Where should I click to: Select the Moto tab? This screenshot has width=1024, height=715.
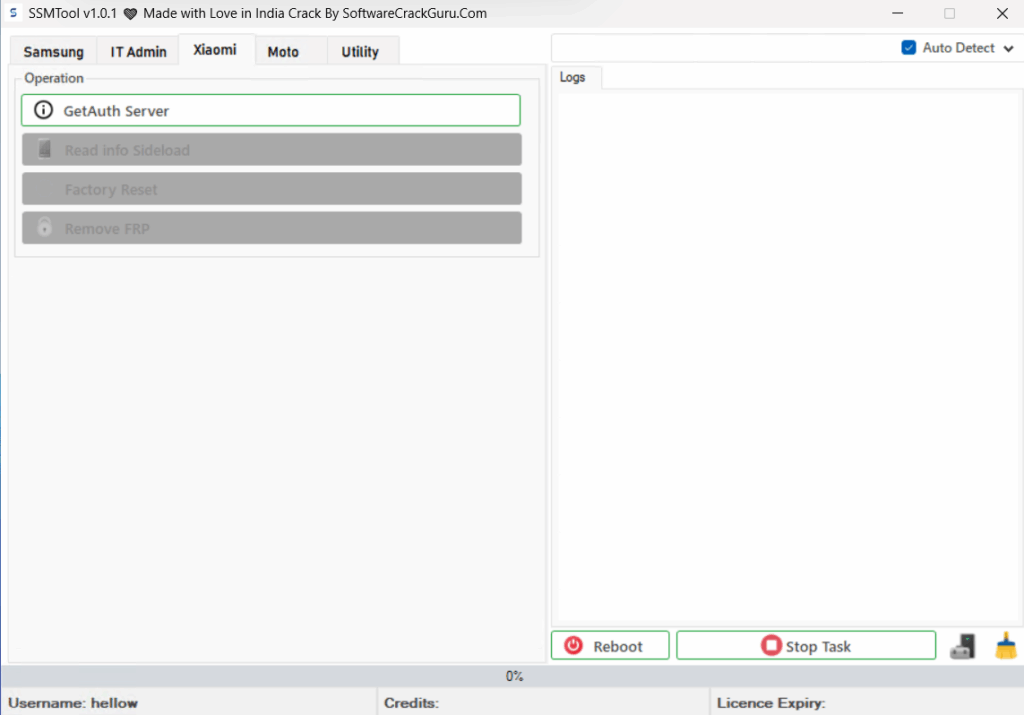pos(283,52)
